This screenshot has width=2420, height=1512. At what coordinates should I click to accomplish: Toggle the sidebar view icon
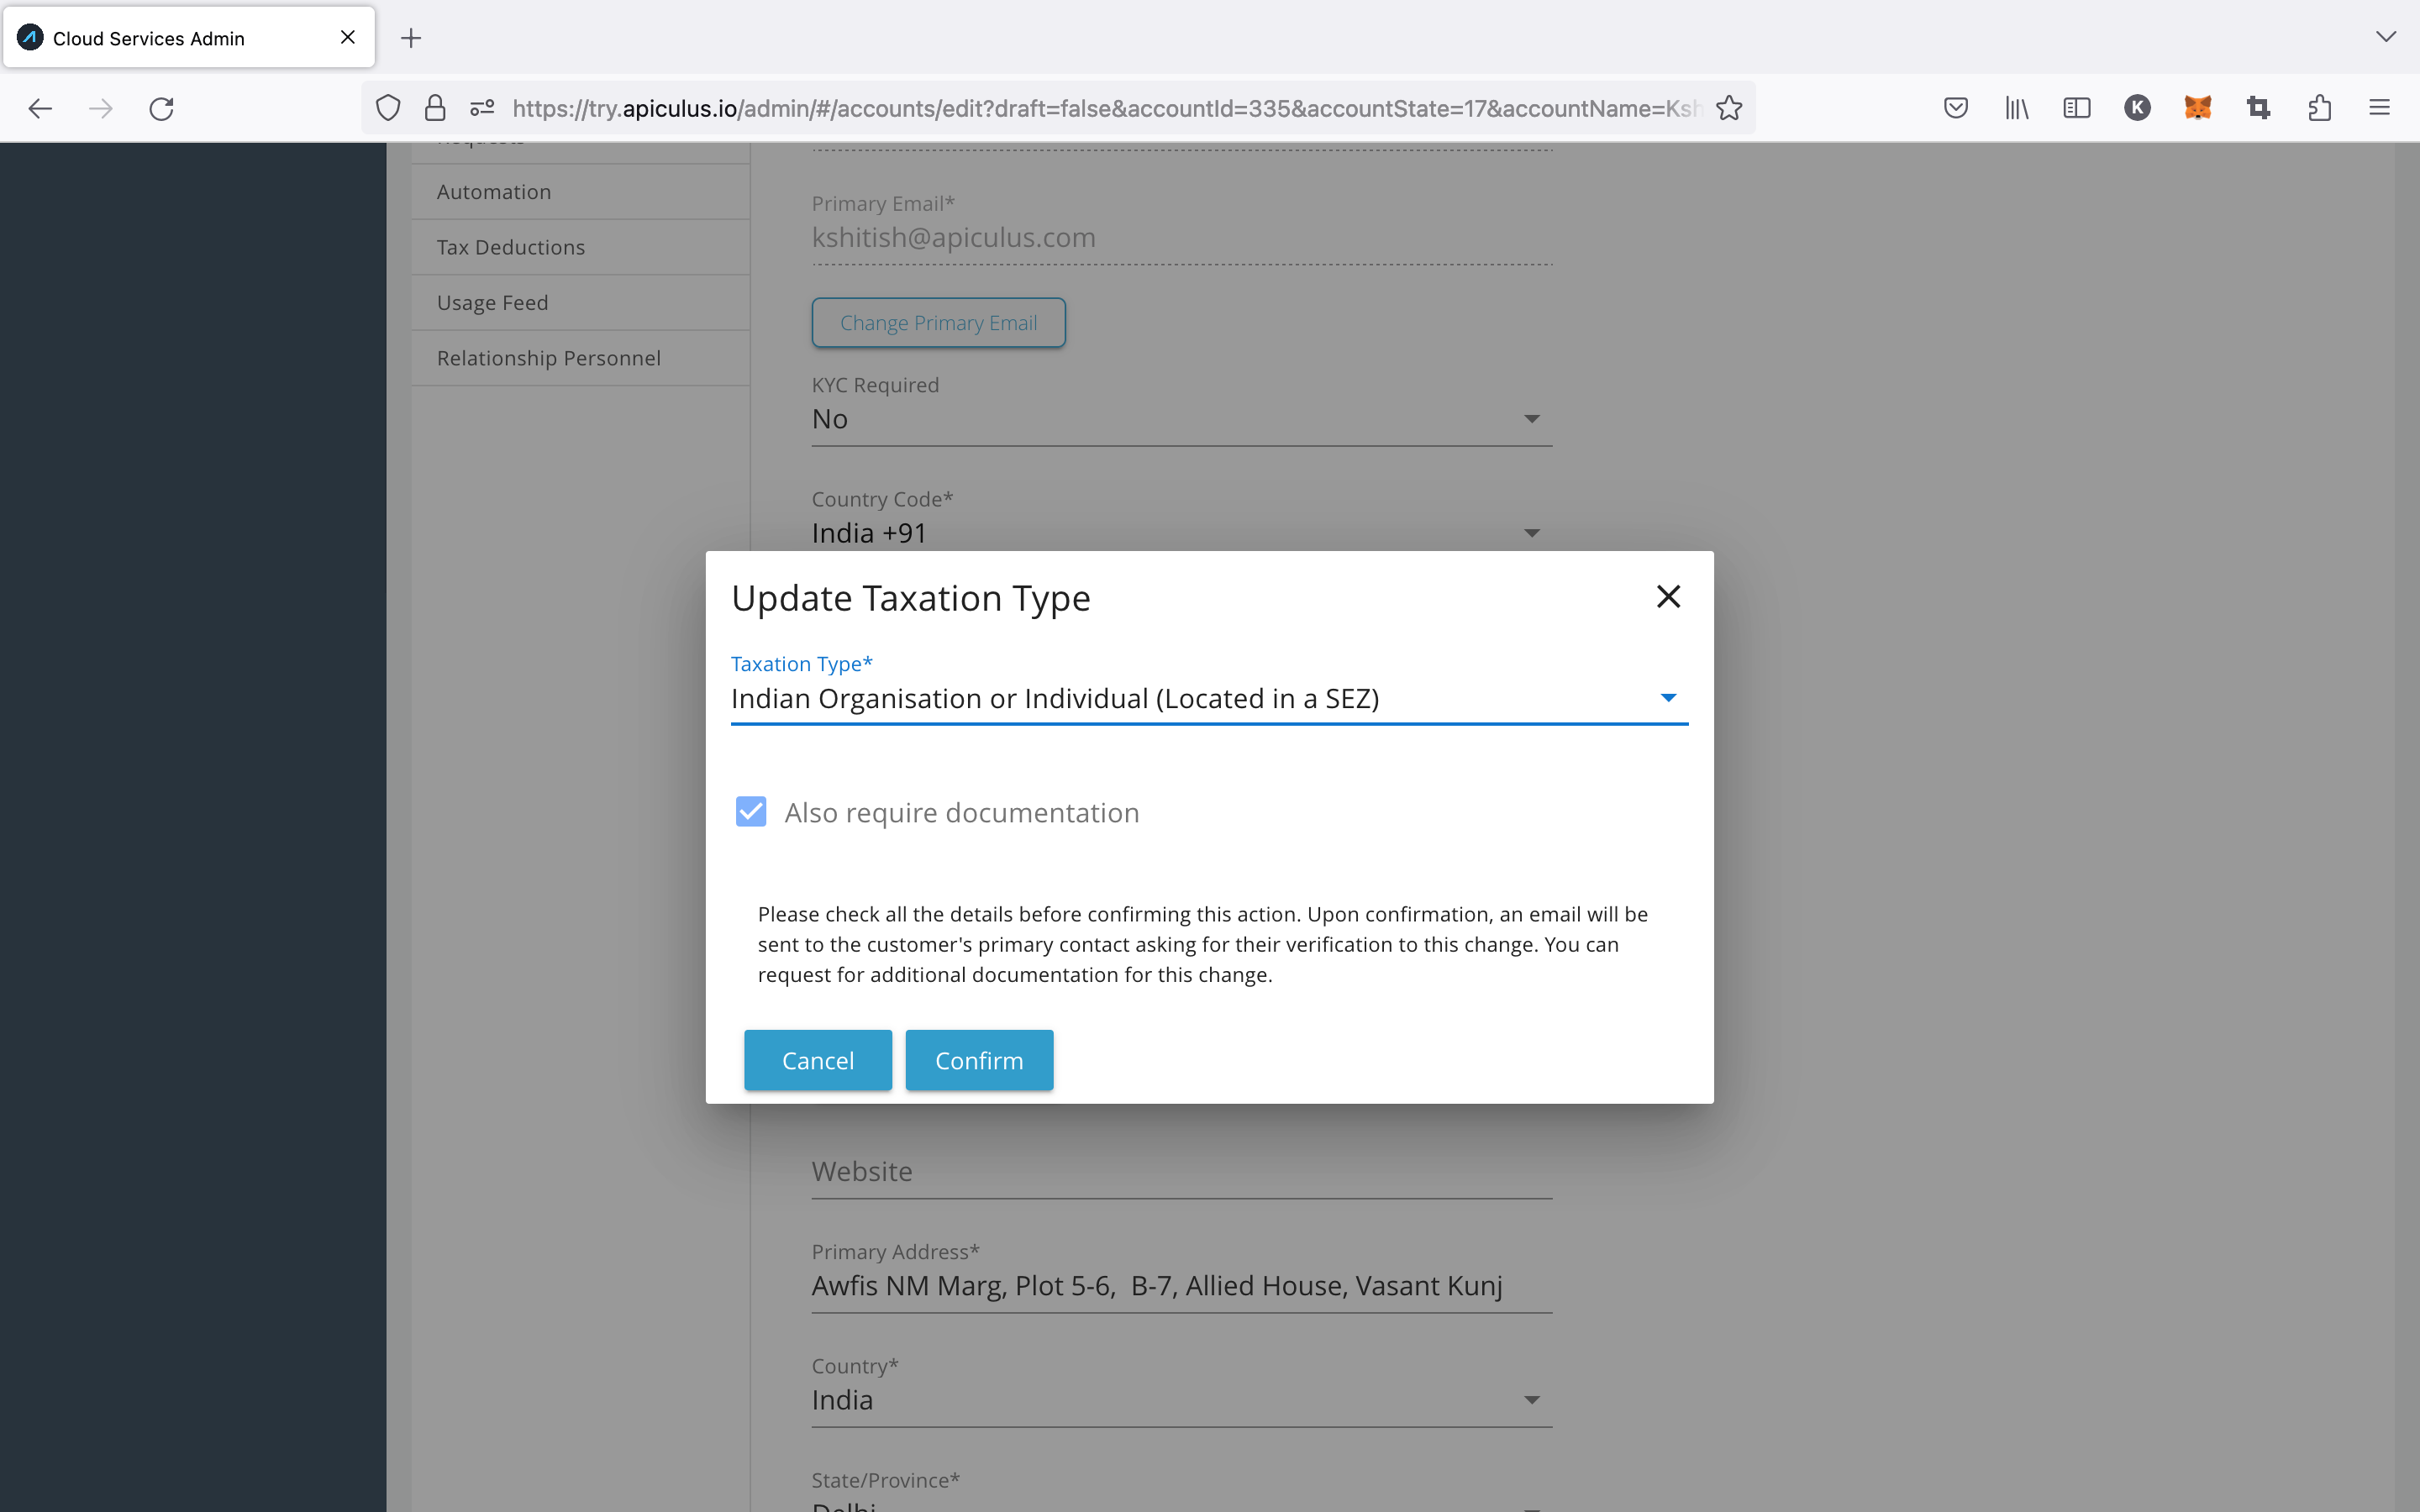pyautogui.click(x=2077, y=108)
